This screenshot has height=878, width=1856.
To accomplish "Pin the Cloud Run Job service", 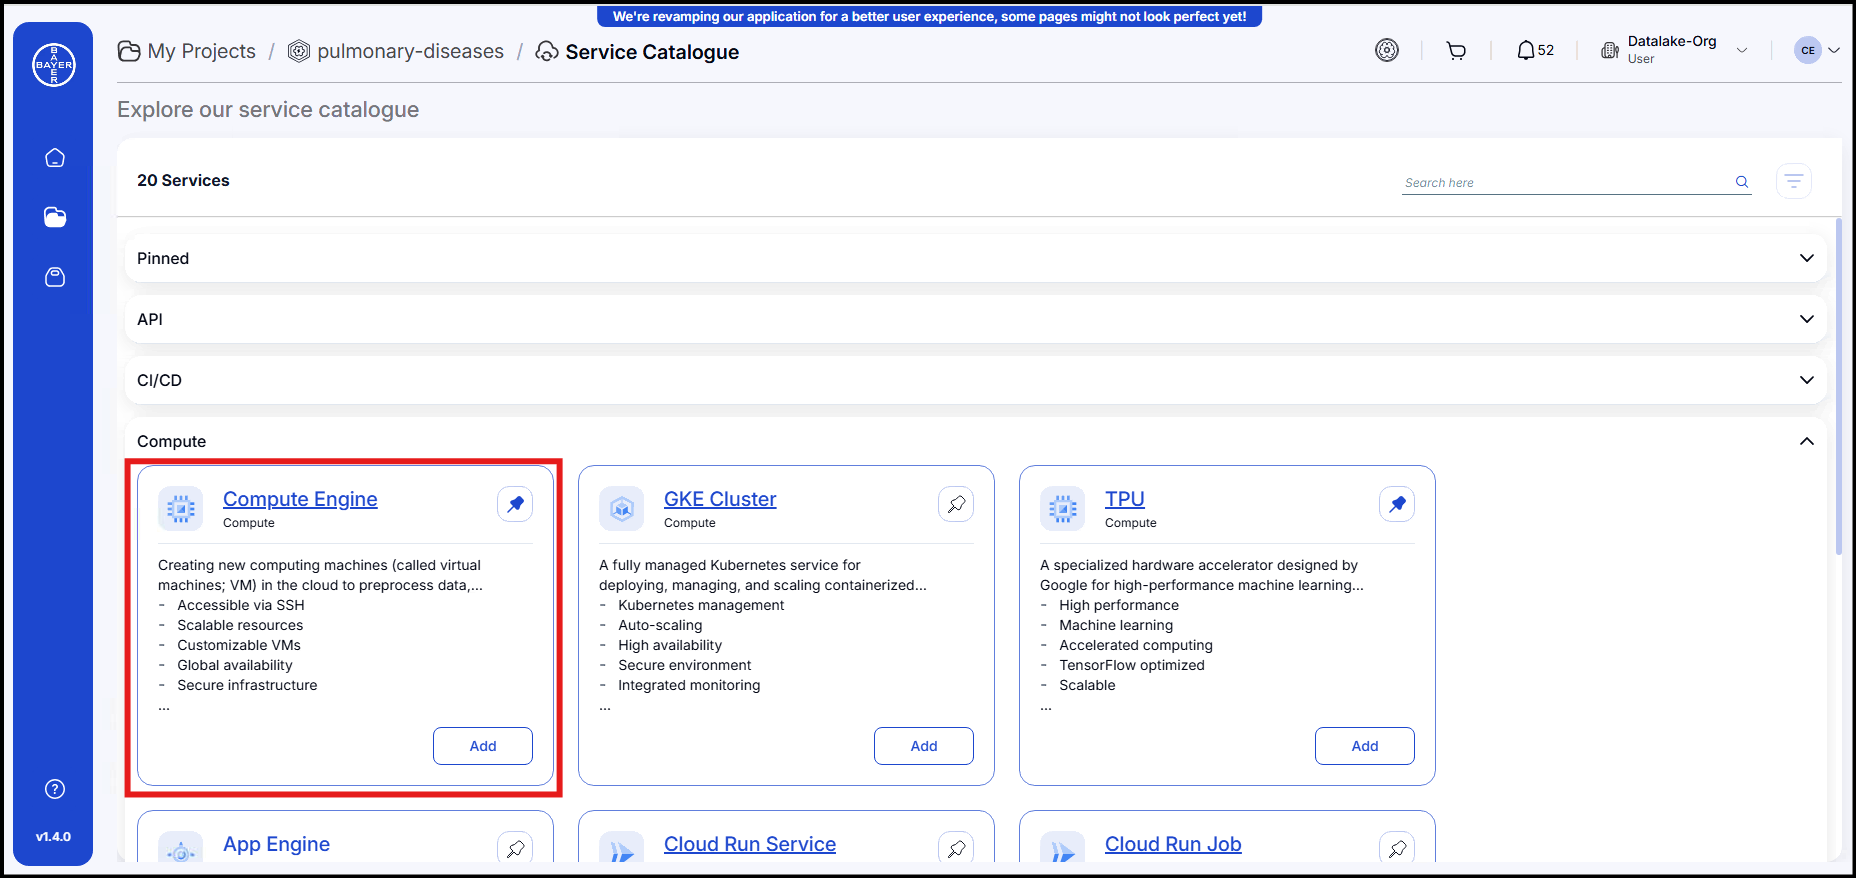I will click(1397, 848).
